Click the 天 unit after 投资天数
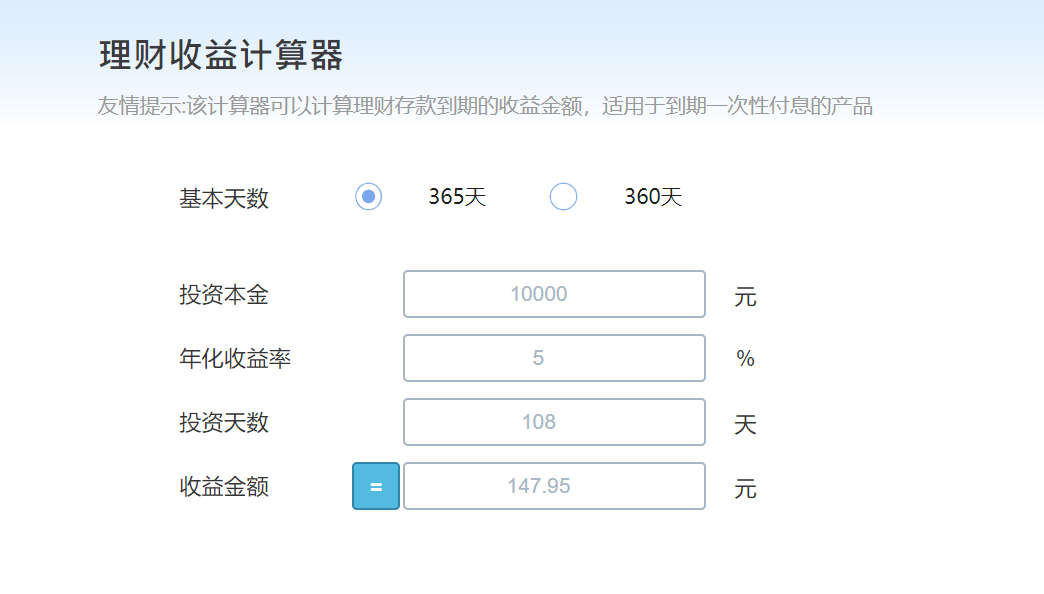The image size is (1044, 594). (x=745, y=424)
